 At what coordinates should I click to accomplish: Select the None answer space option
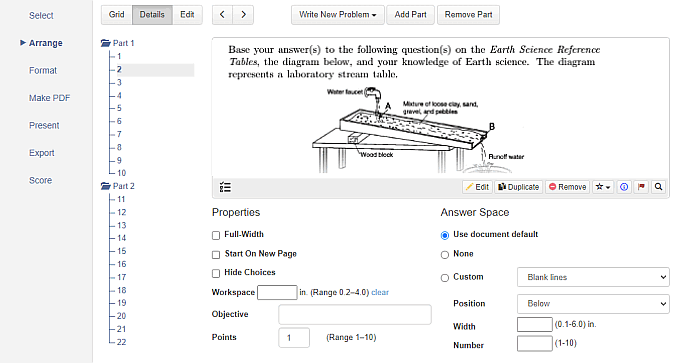[x=445, y=255]
